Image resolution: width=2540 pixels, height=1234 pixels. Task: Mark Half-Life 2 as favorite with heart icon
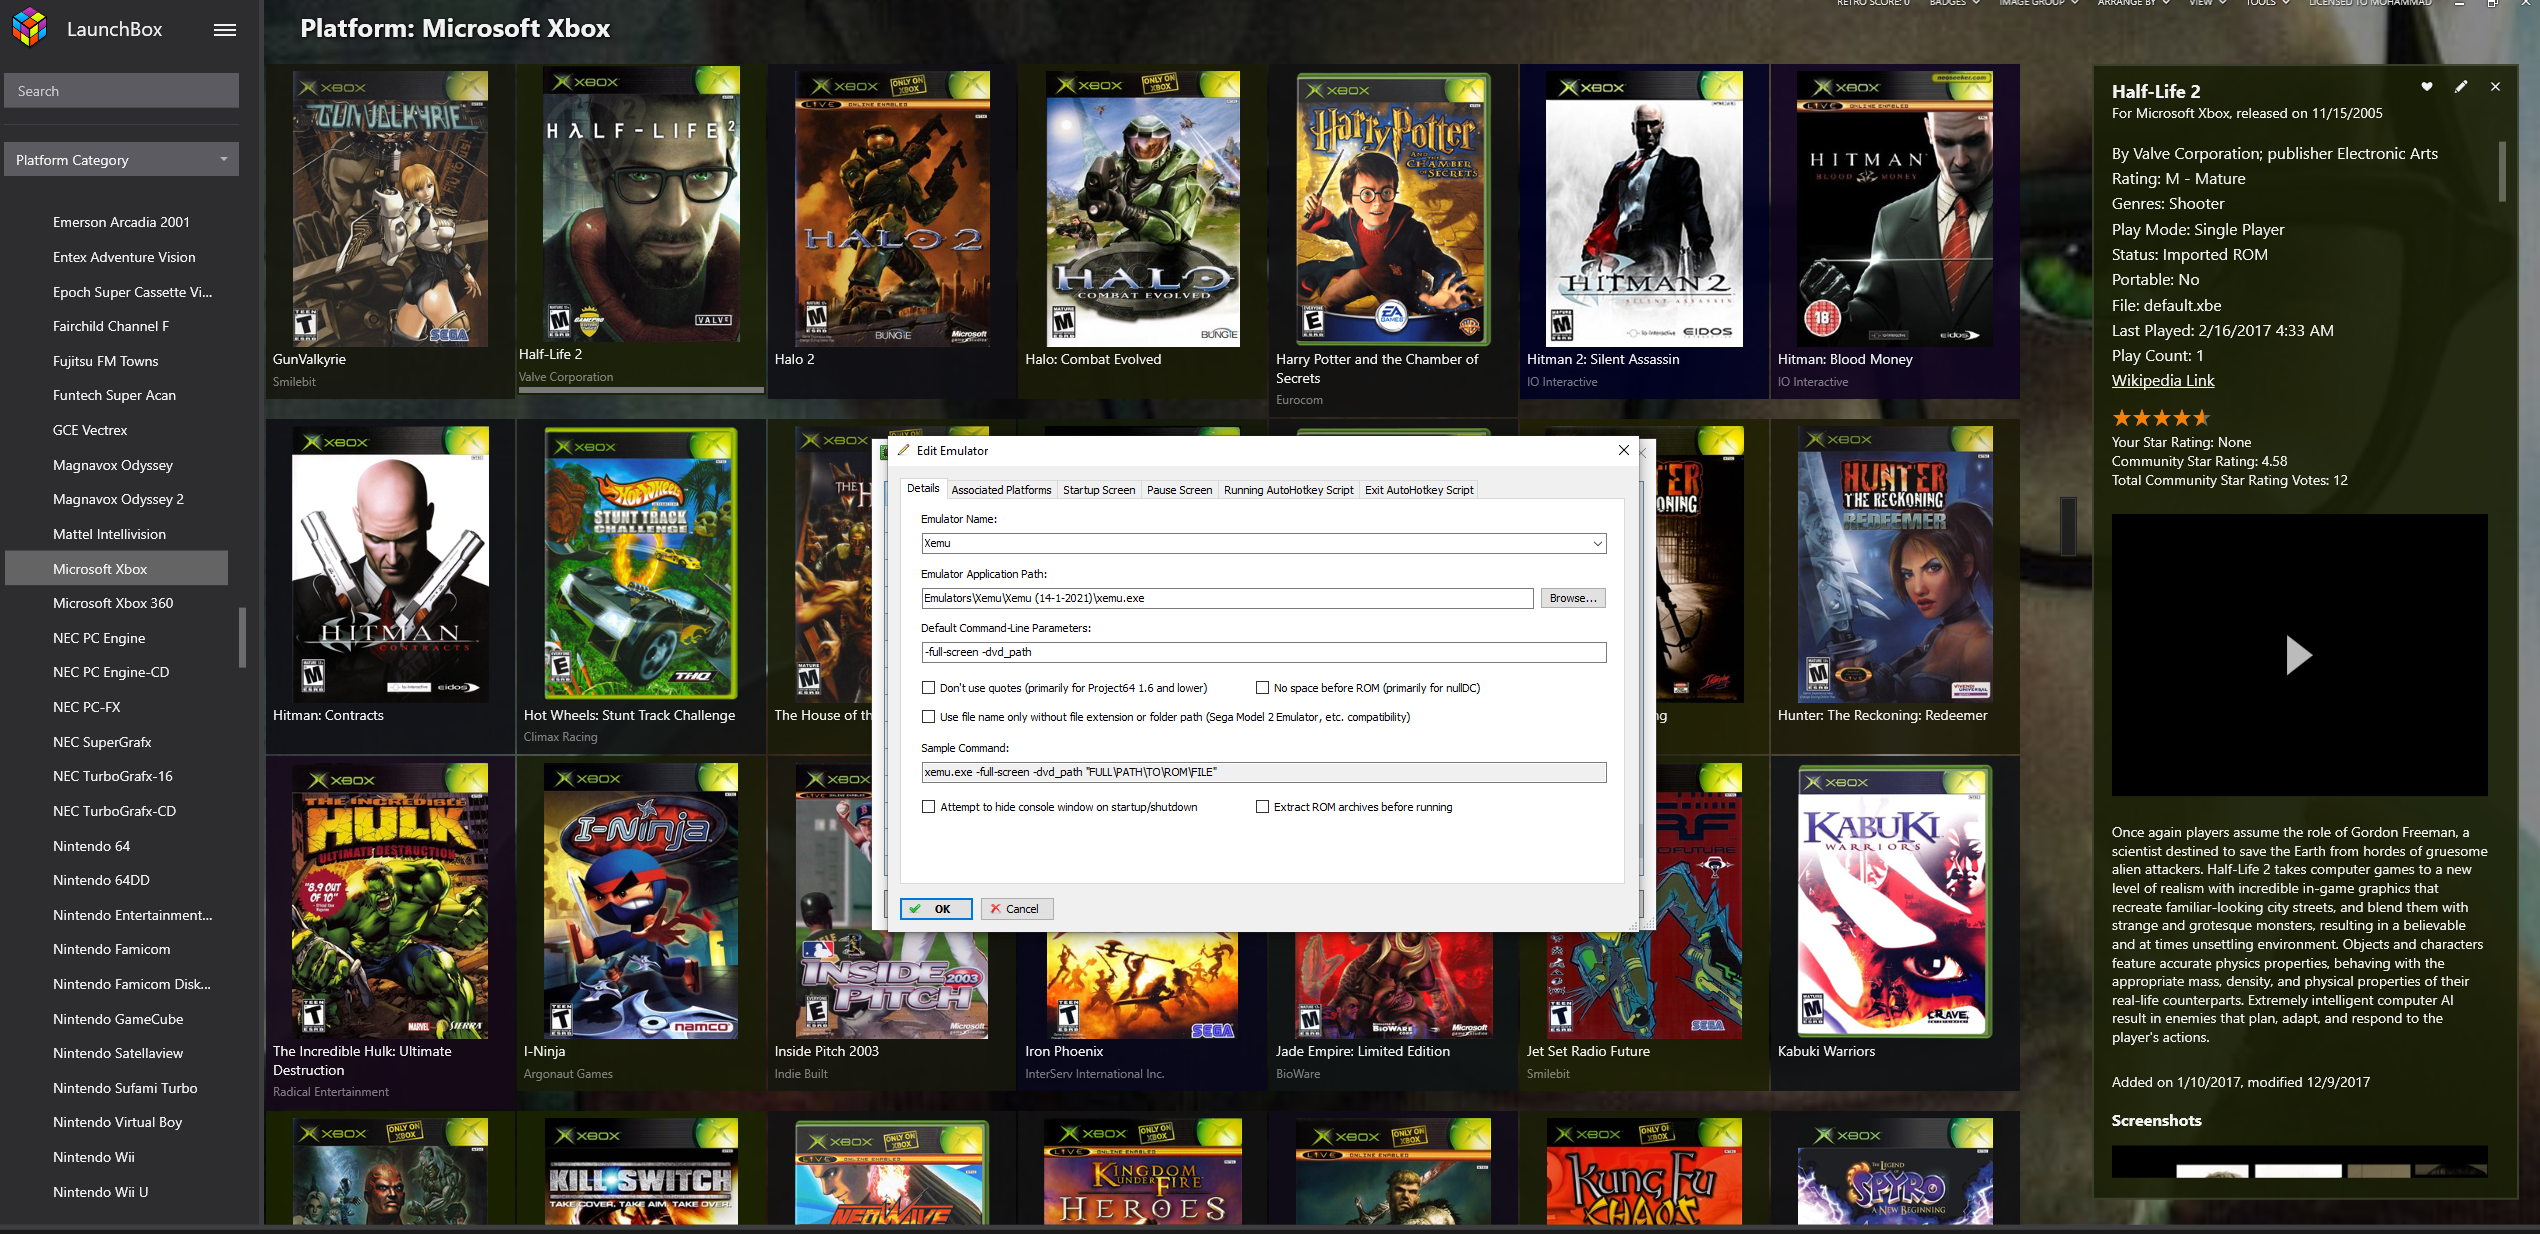(2426, 87)
